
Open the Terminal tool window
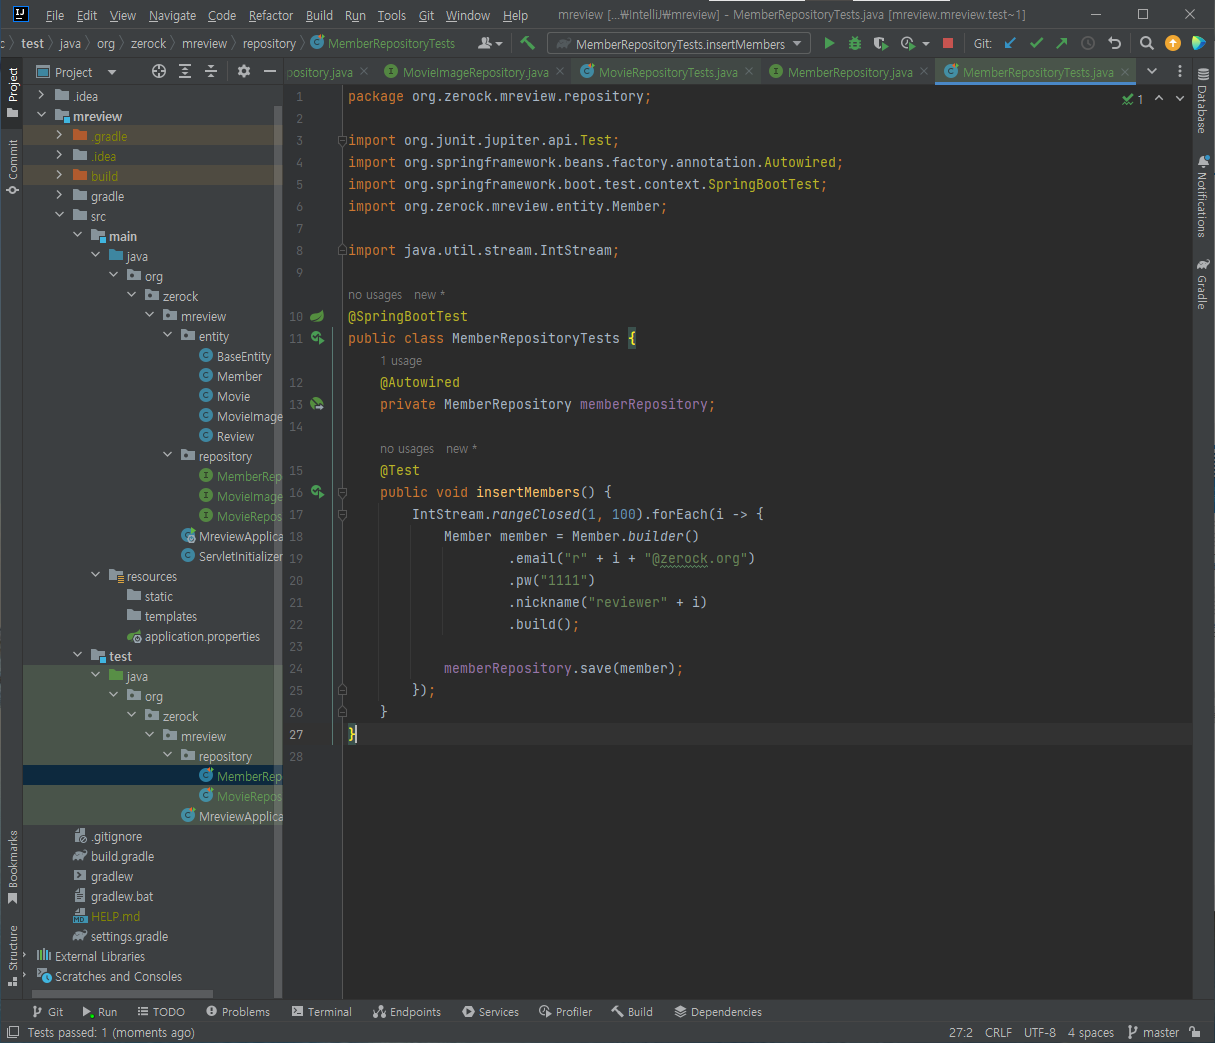322,1012
